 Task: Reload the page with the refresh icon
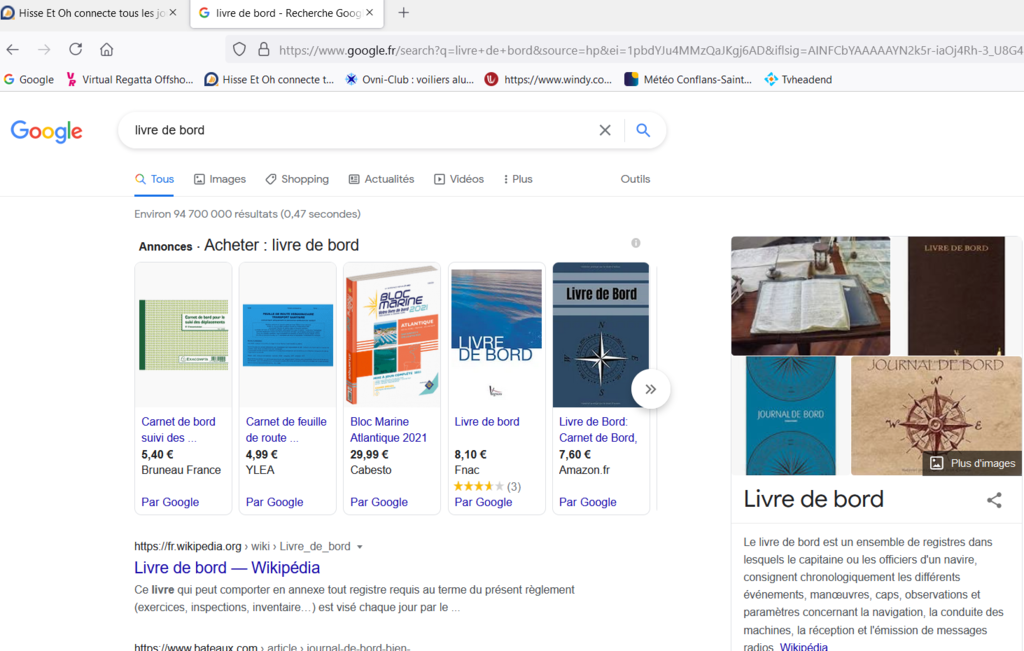point(76,50)
